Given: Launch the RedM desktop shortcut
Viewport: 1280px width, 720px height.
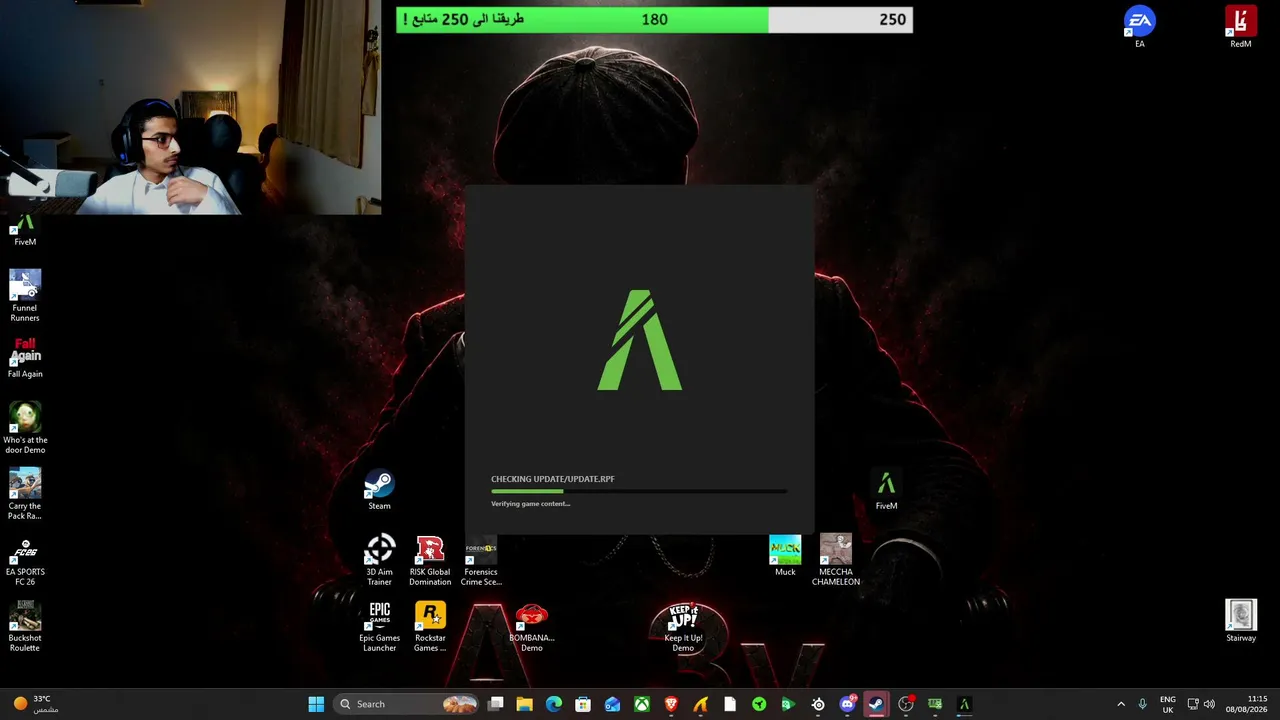Looking at the screenshot, I should [1240, 27].
